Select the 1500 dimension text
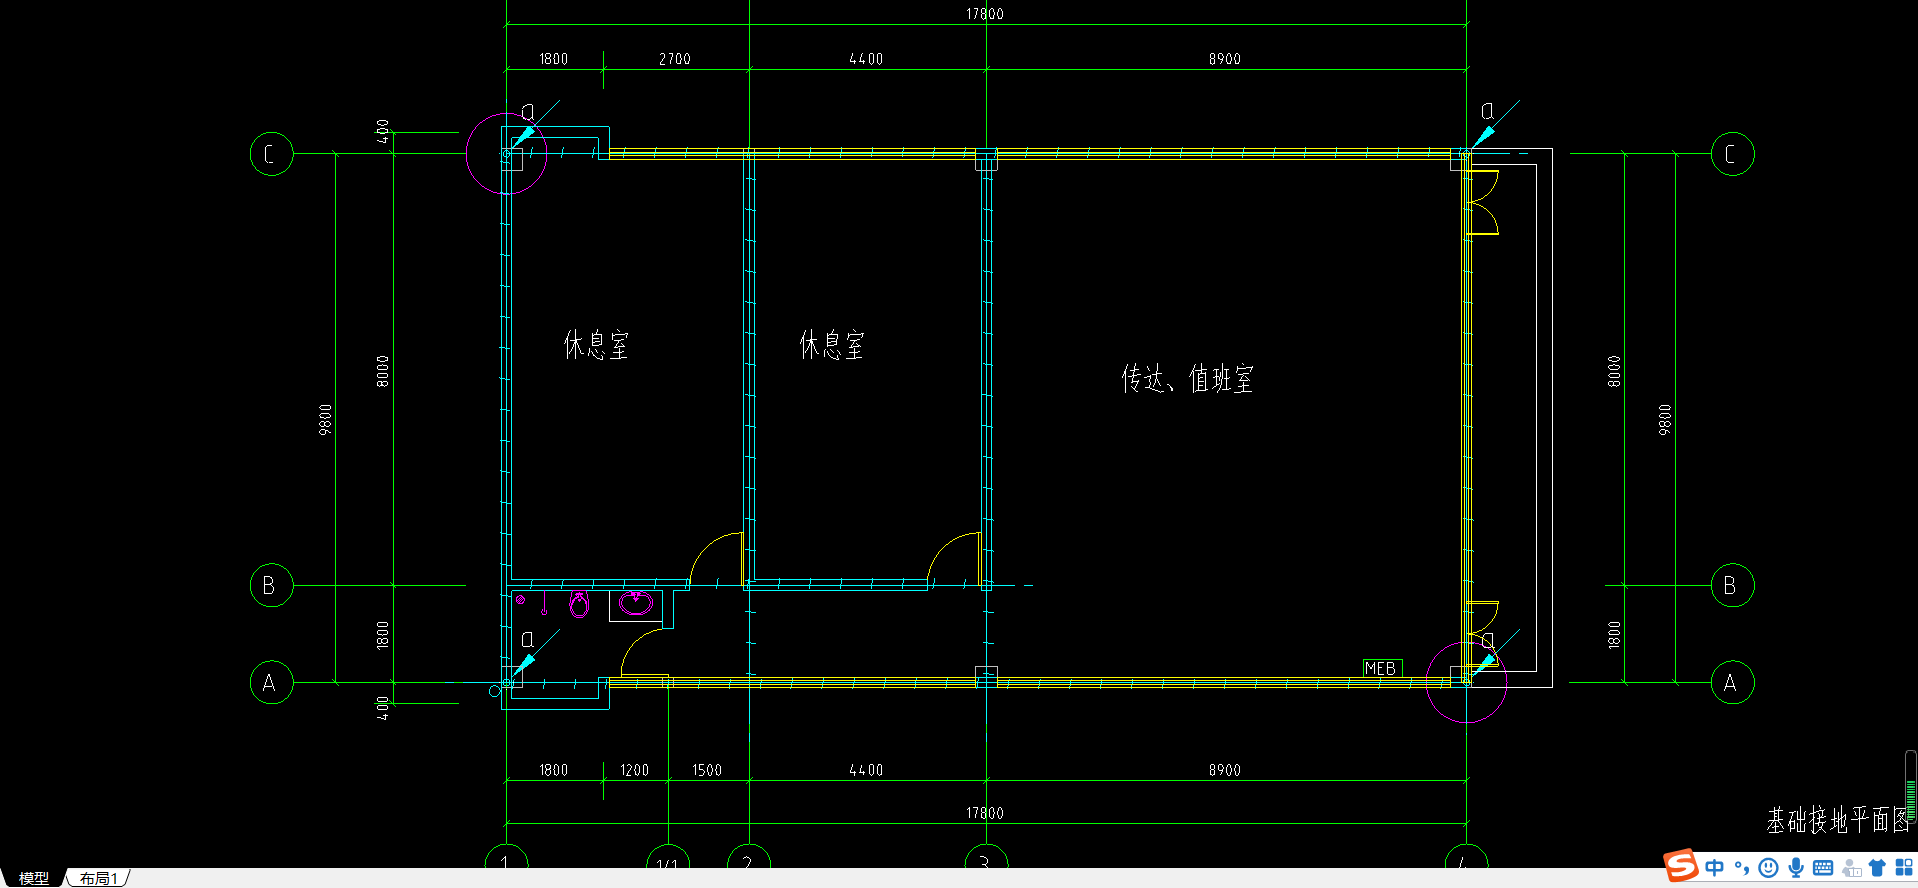This screenshot has height=888, width=1918. pos(707,770)
